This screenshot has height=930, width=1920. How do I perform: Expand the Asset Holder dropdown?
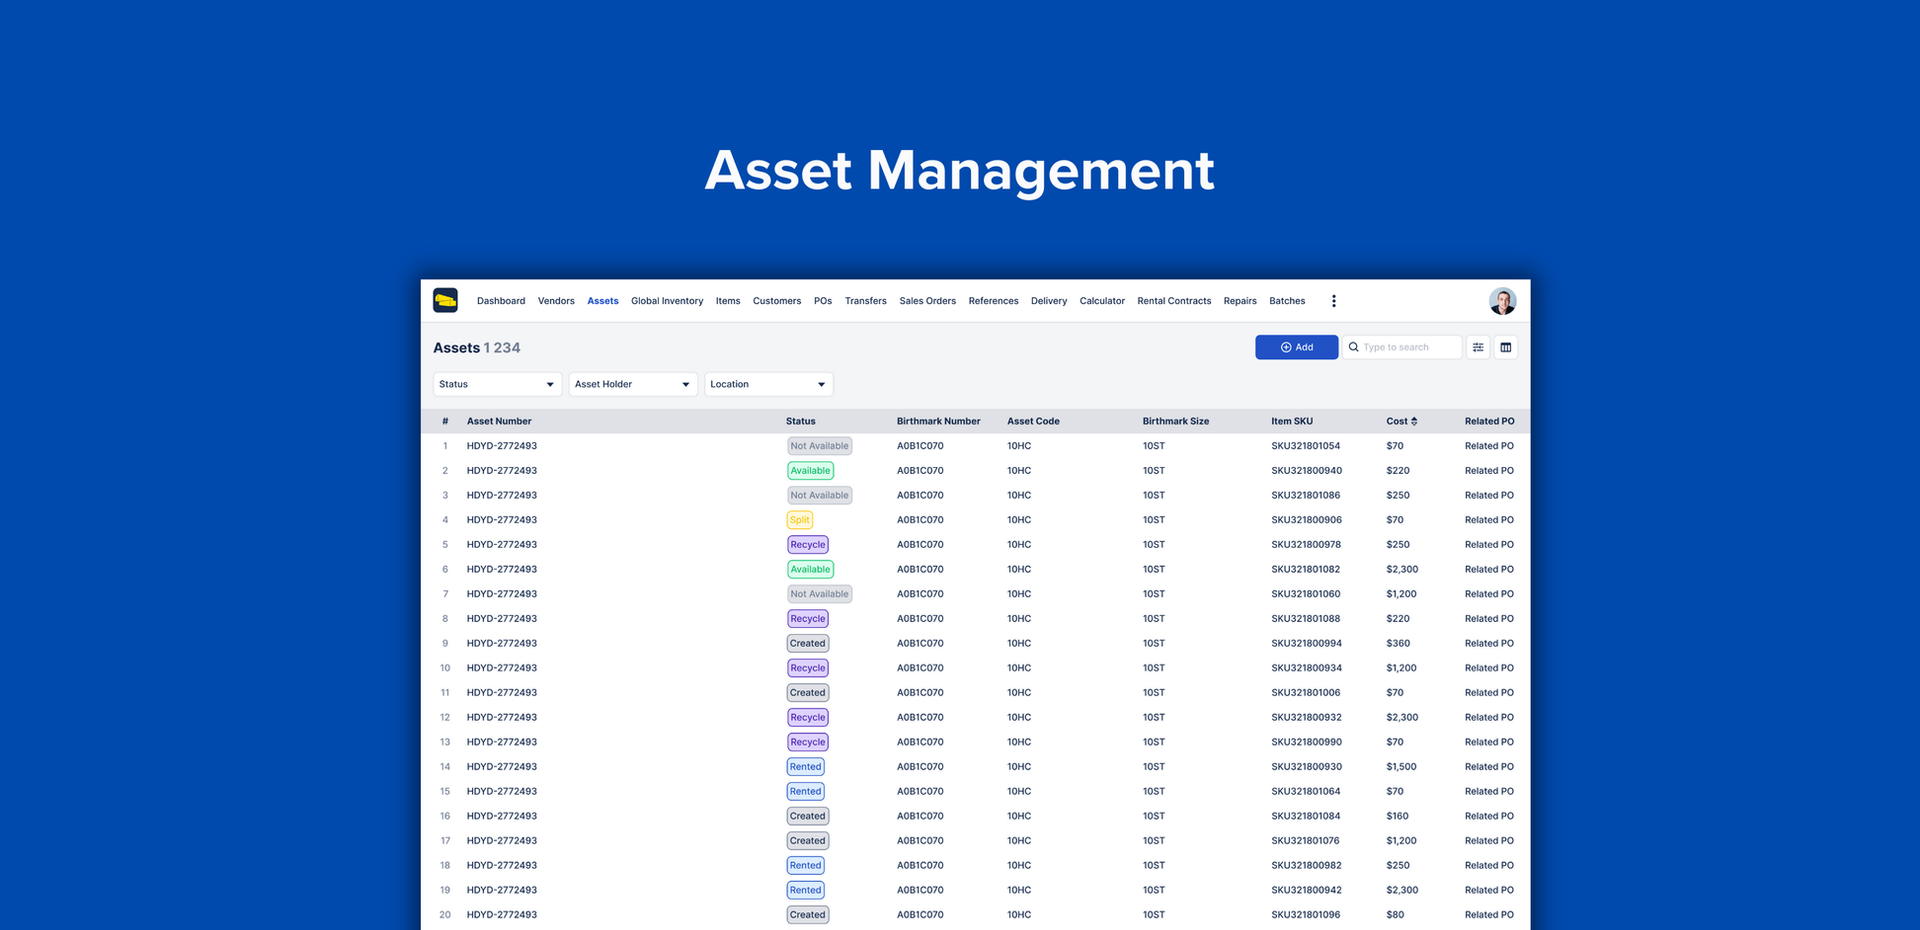pos(633,384)
